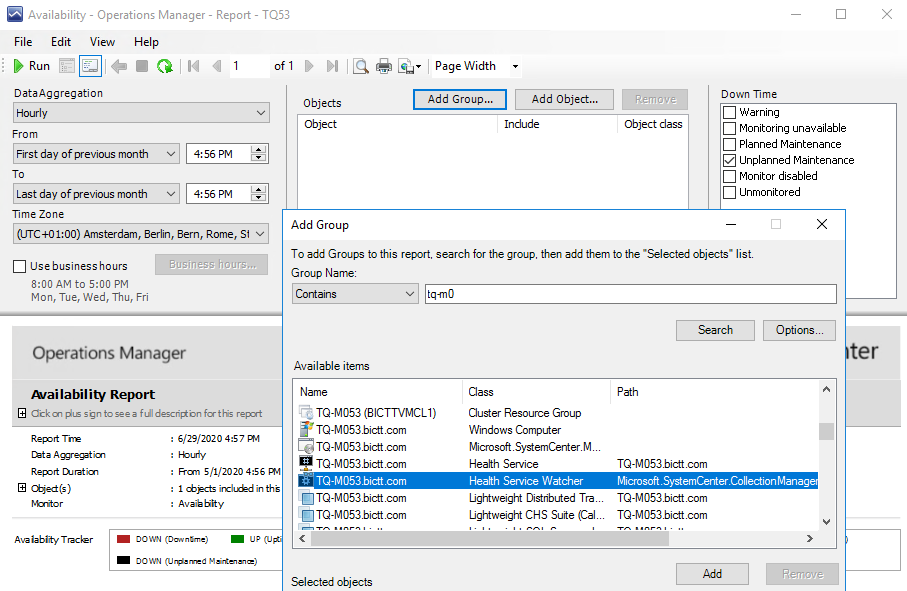Viewport: 907px width, 591px height.
Task: Check Planned Maintenance option
Action: (729, 144)
